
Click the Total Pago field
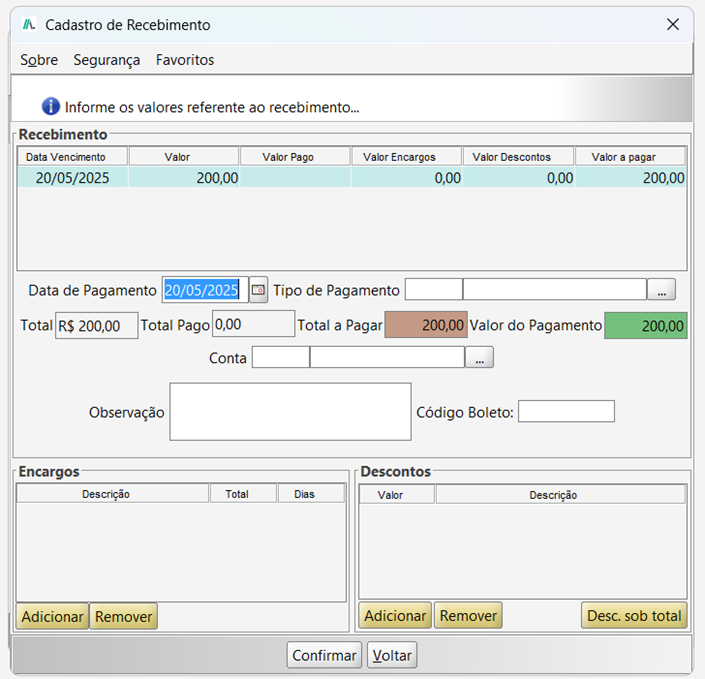pos(254,324)
